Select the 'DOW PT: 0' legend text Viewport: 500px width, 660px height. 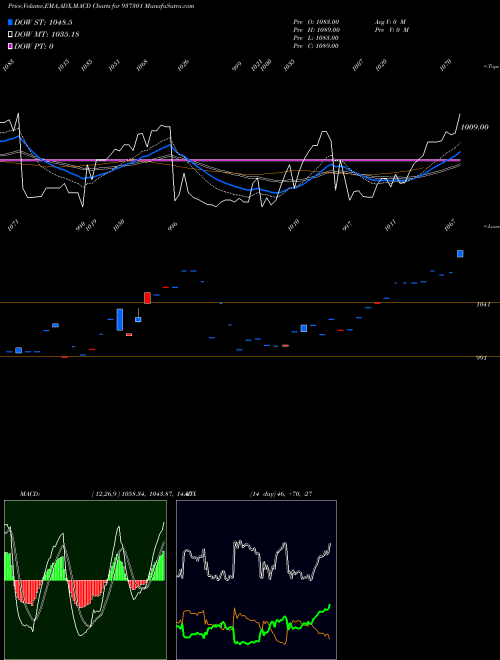34,46
